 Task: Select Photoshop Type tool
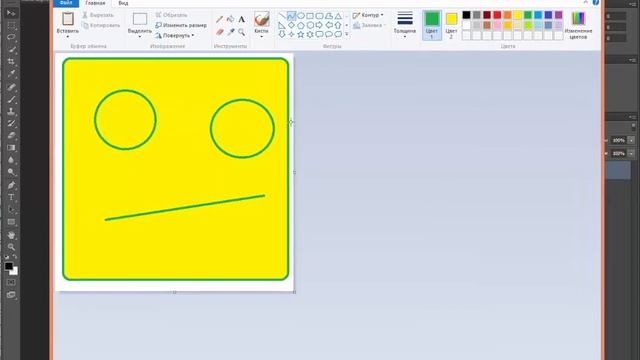[11, 198]
